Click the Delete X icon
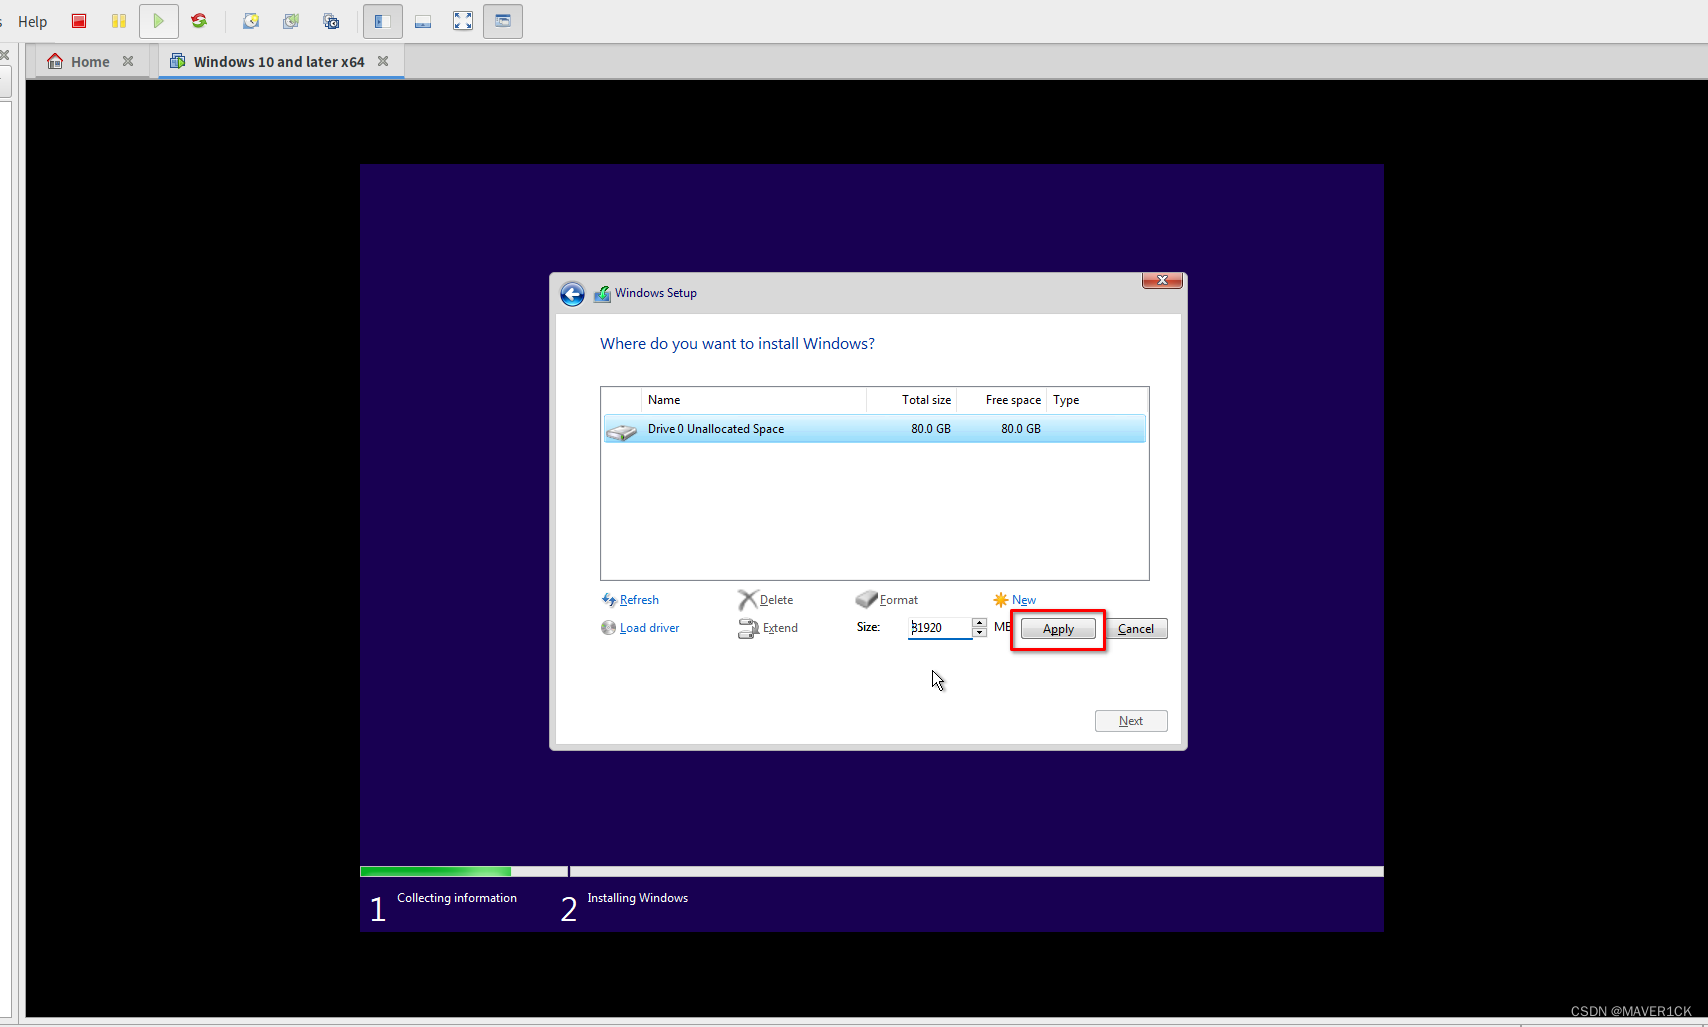Viewport: 1708px width, 1027px height. [747, 600]
